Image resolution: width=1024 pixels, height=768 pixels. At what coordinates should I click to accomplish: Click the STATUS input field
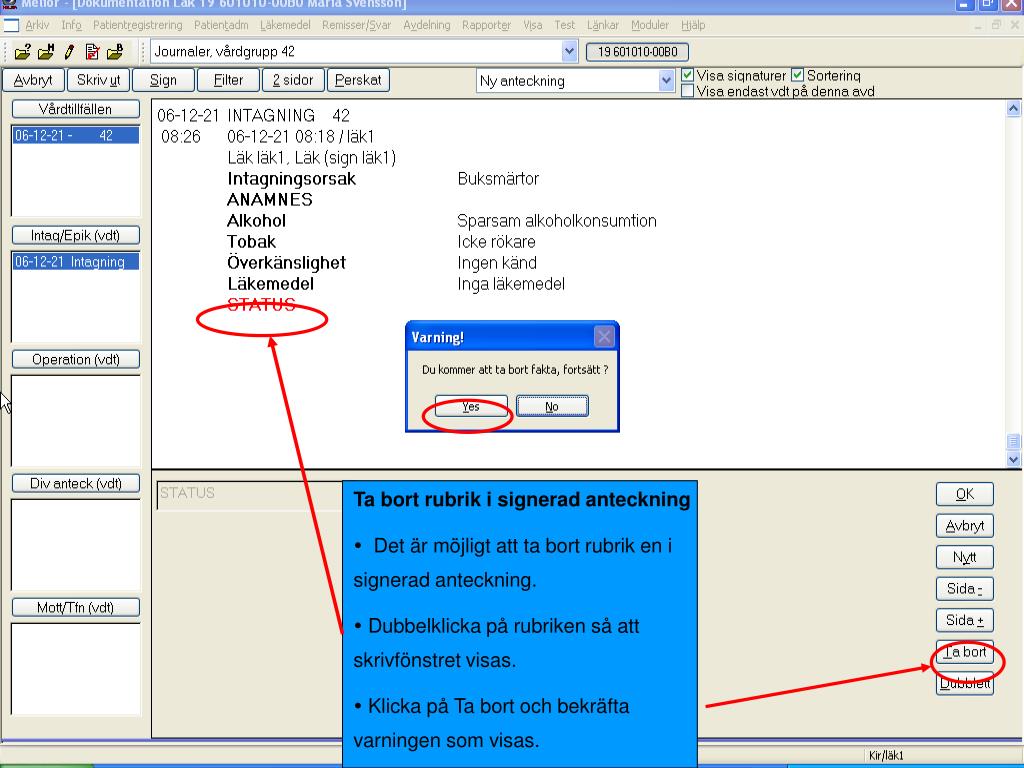(x=249, y=494)
